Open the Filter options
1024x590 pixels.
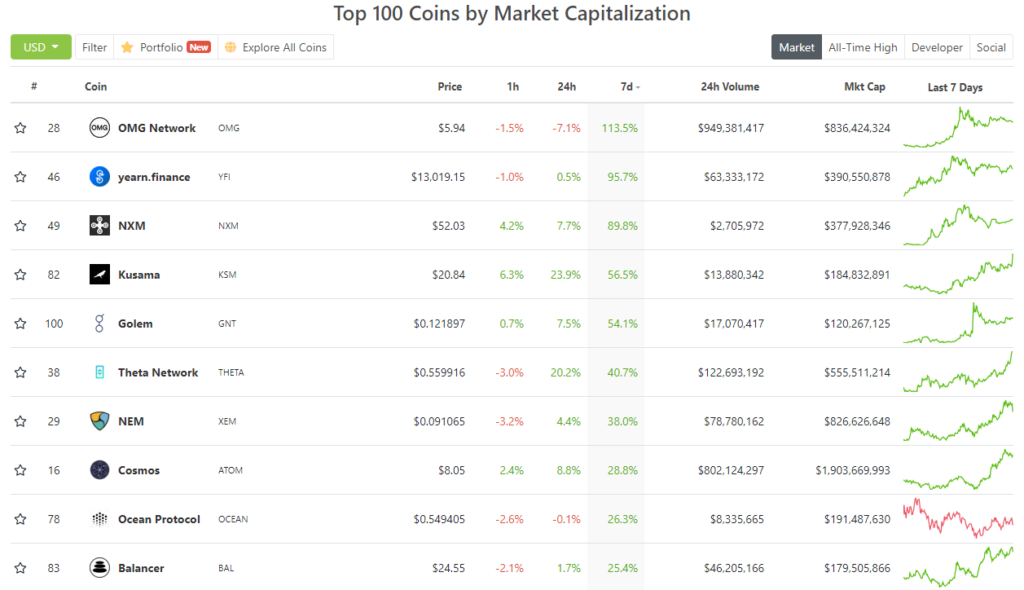94,47
